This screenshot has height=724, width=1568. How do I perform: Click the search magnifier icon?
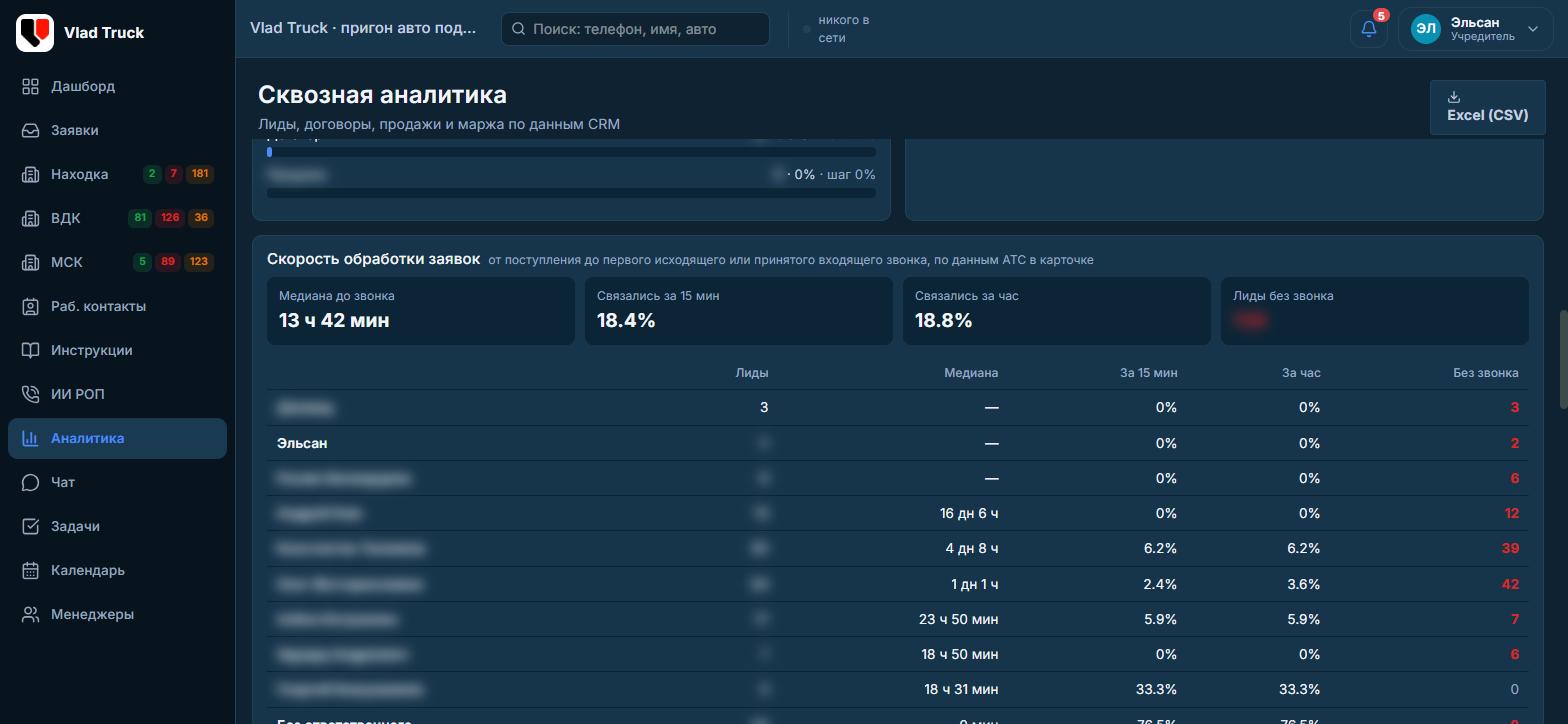coord(518,29)
